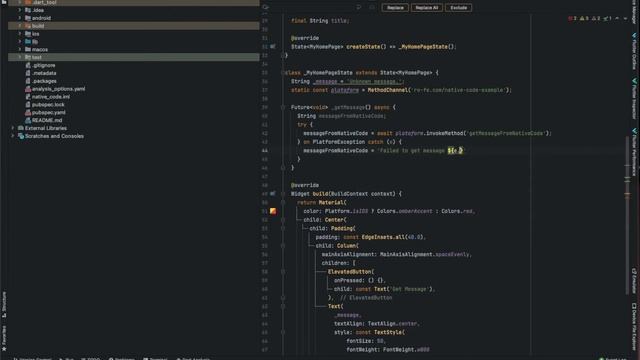
Task: Go to next highlighted error arrow
Action: pyautogui.click(x=625, y=18)
